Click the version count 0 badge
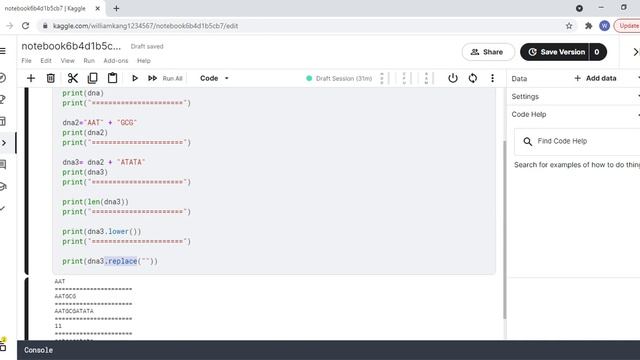This screenshot has width=640, height=360. click(x=597, y=52)
